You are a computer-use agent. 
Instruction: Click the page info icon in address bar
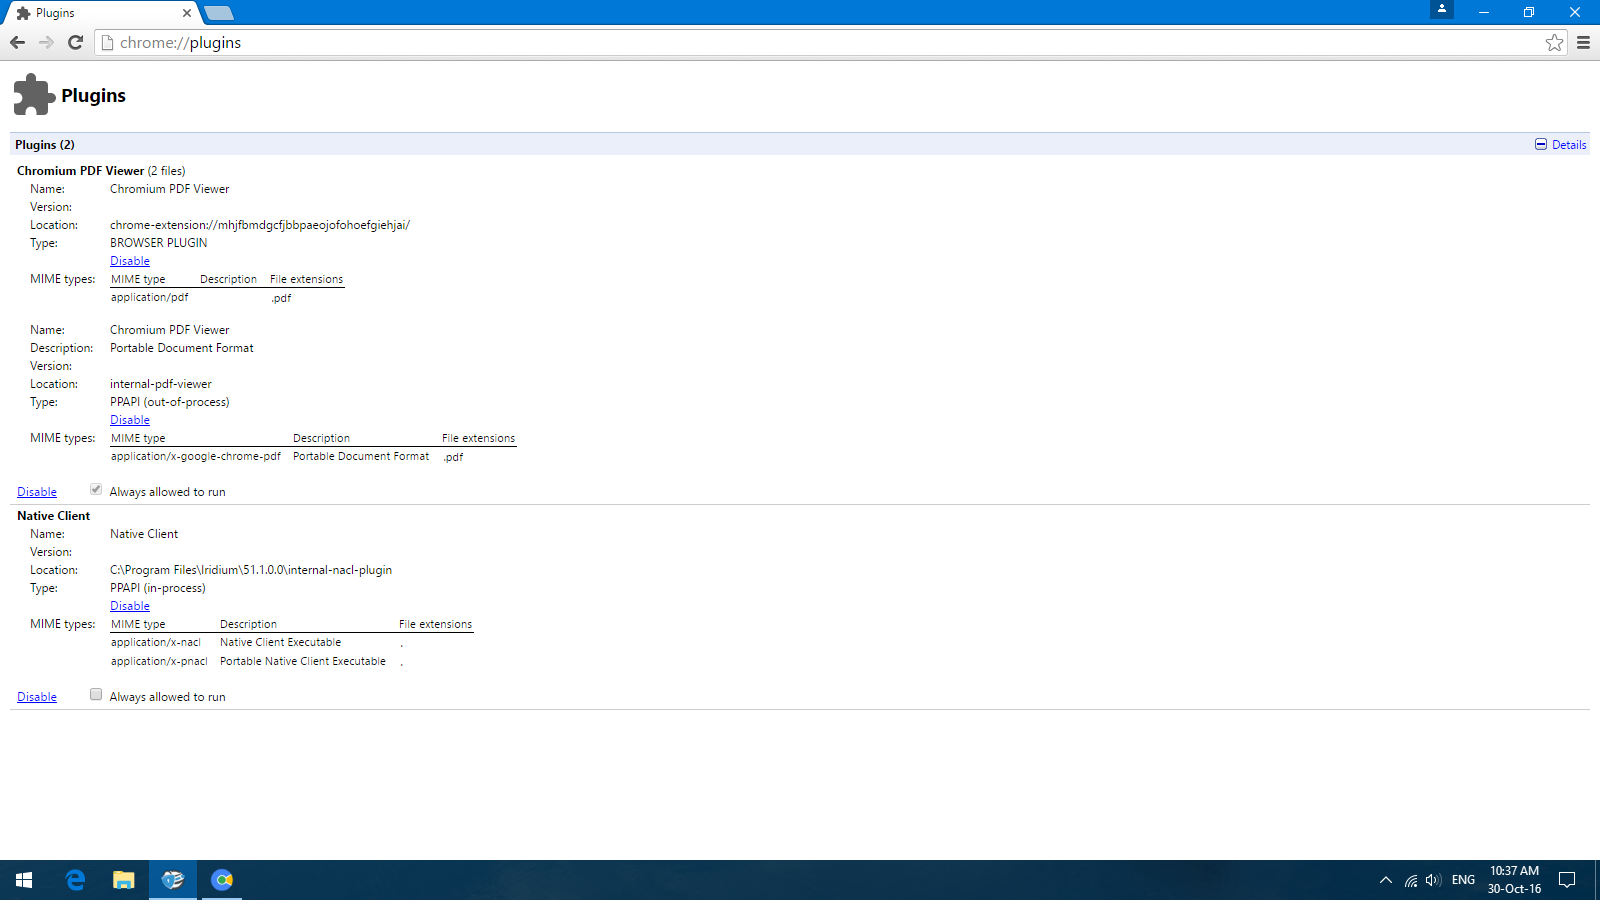tap(108, 42)
